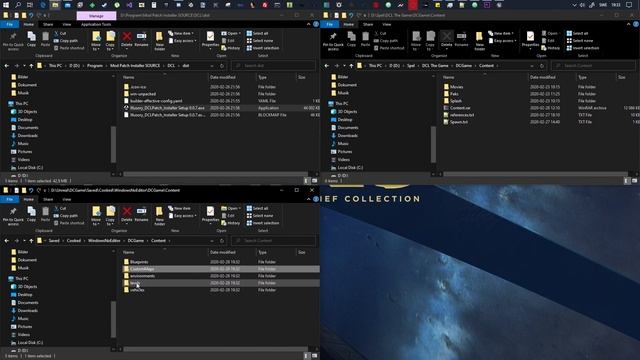
Task: Click Search box in Cooked Content window
Action: (273, 241)
